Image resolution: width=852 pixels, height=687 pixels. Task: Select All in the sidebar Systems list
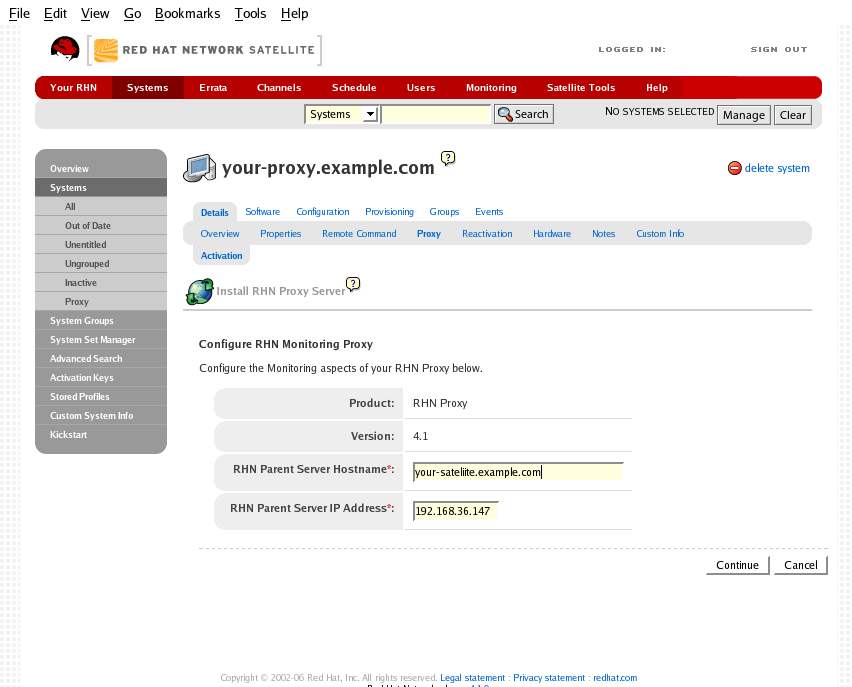[x=101, y=207]
